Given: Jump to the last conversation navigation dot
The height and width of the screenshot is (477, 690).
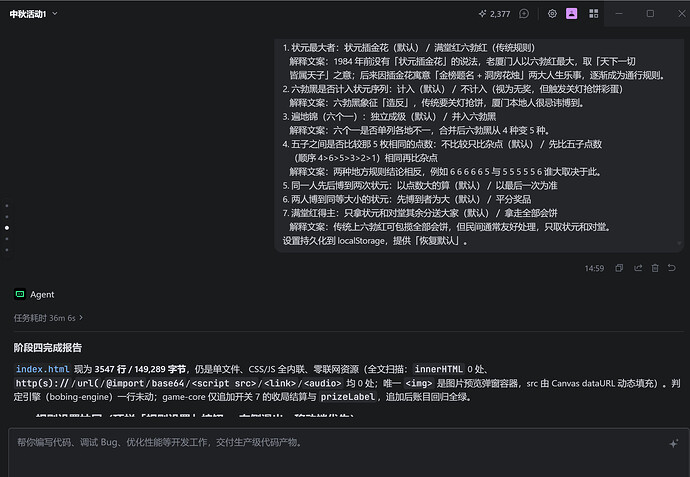Looking at the screenshot, I should tap(7, 250).
